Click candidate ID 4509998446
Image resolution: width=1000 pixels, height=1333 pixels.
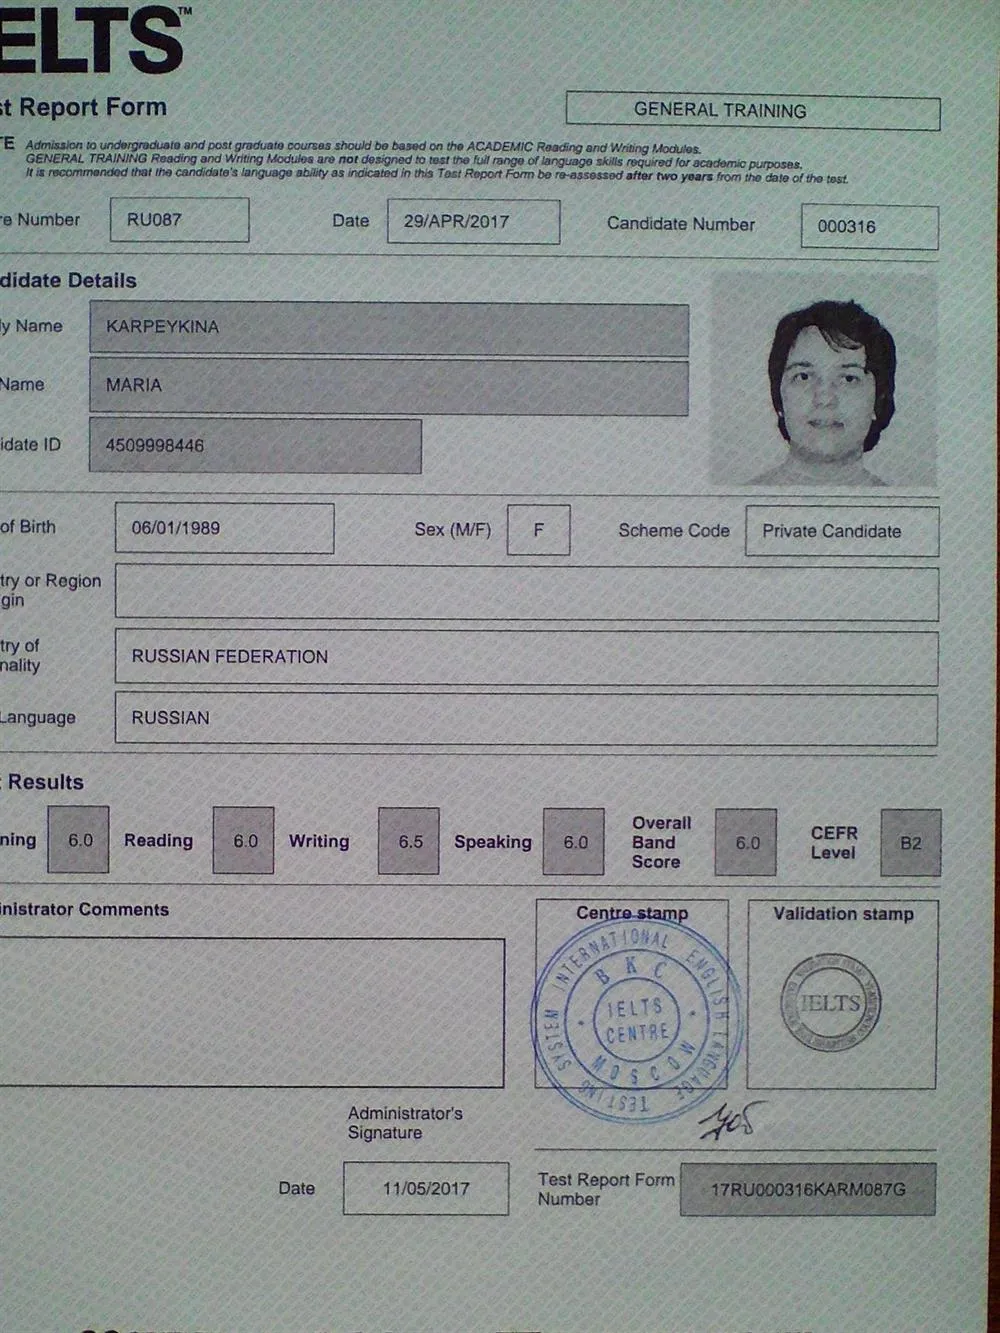(x=255, y=446)
